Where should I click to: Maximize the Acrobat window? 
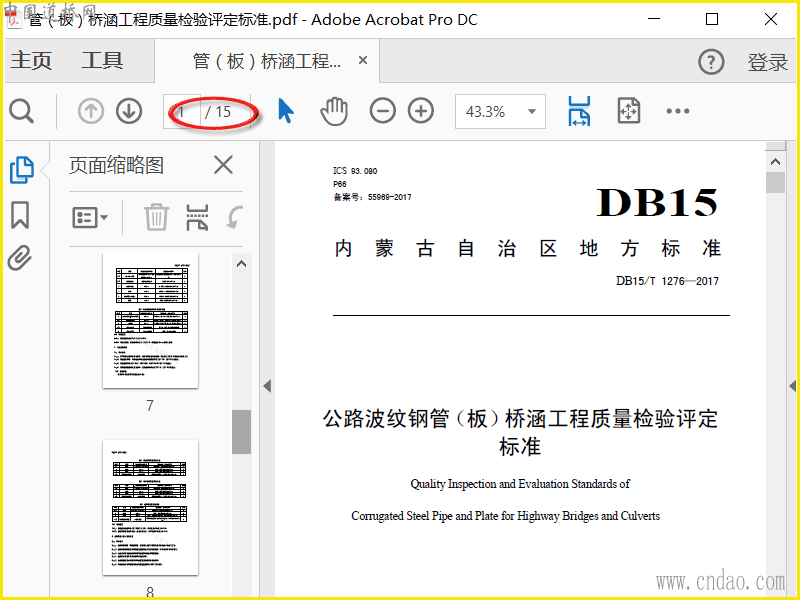[x=712, y=19]
